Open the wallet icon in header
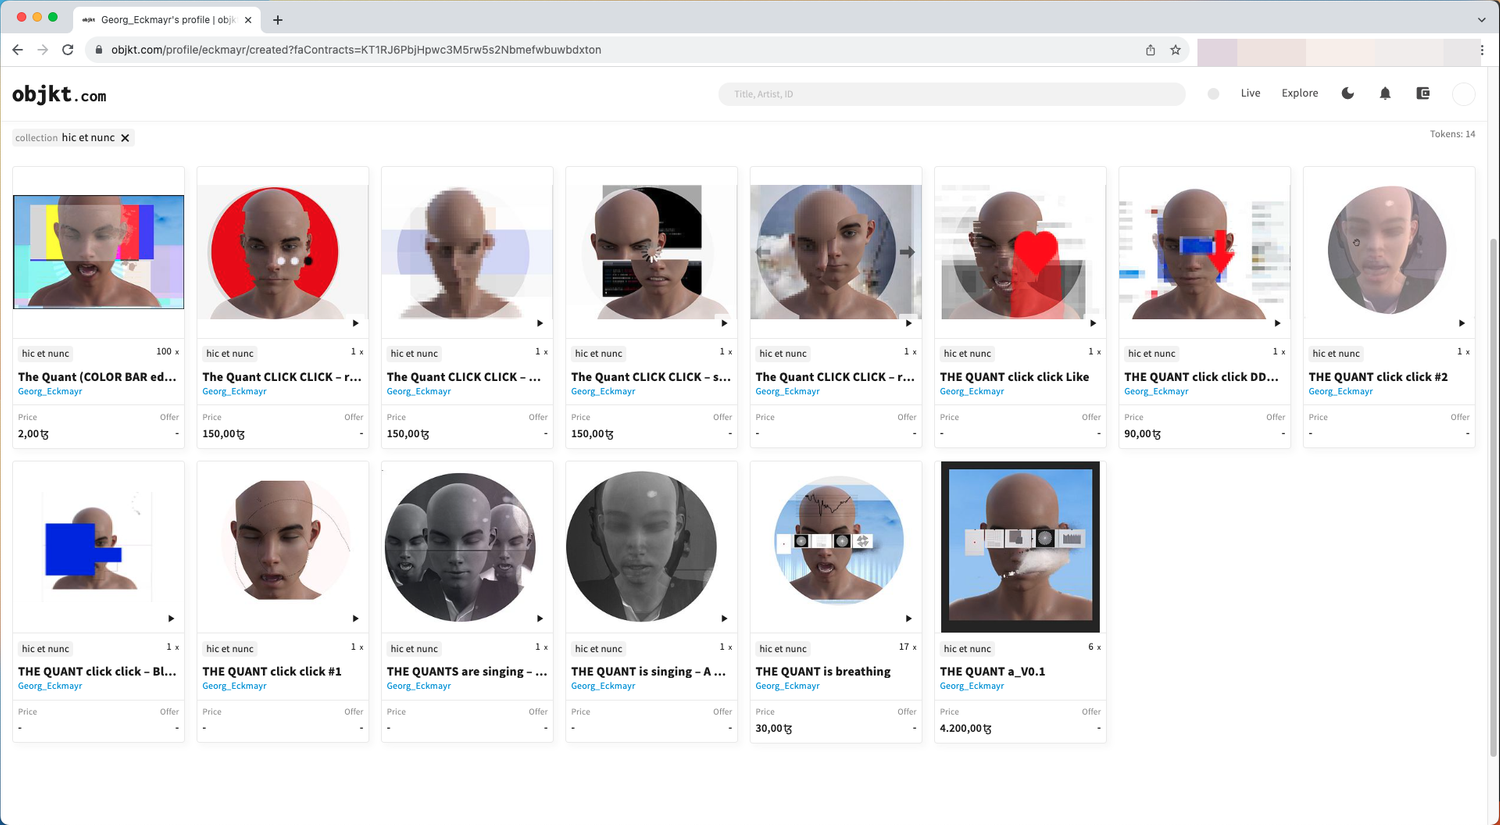This screenshot has height=825, width=1500. pos(1423,93)
